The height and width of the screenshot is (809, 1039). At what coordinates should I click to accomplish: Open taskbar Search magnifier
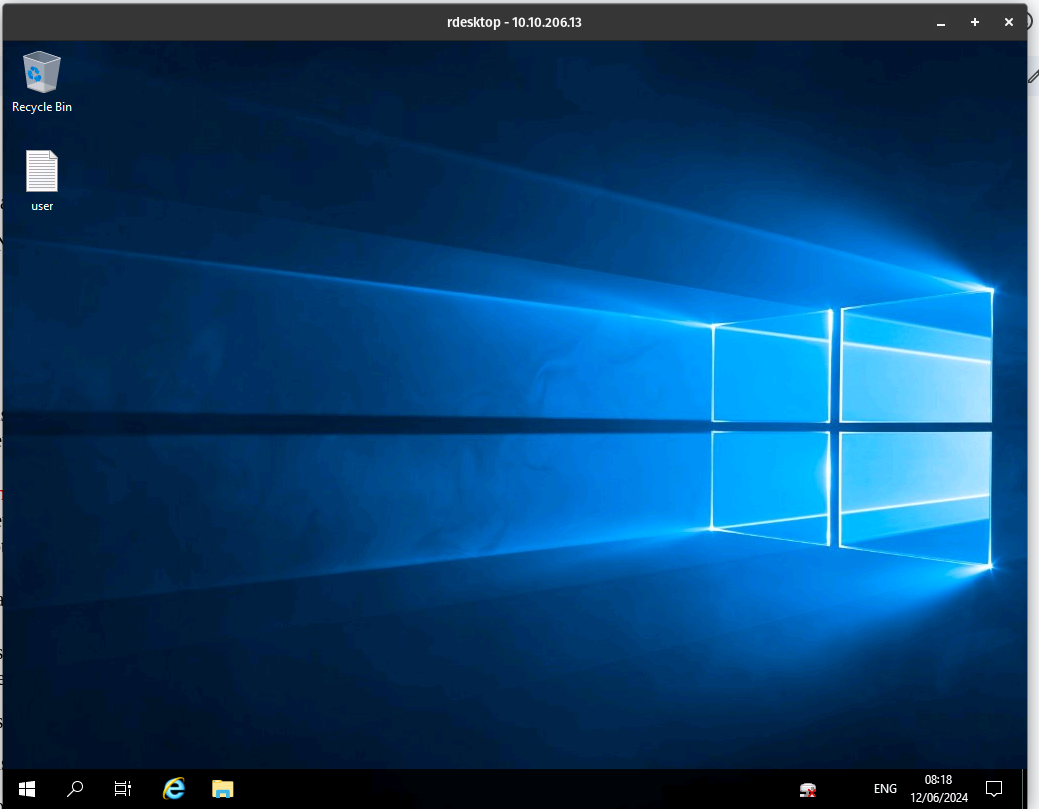[75, 788]
